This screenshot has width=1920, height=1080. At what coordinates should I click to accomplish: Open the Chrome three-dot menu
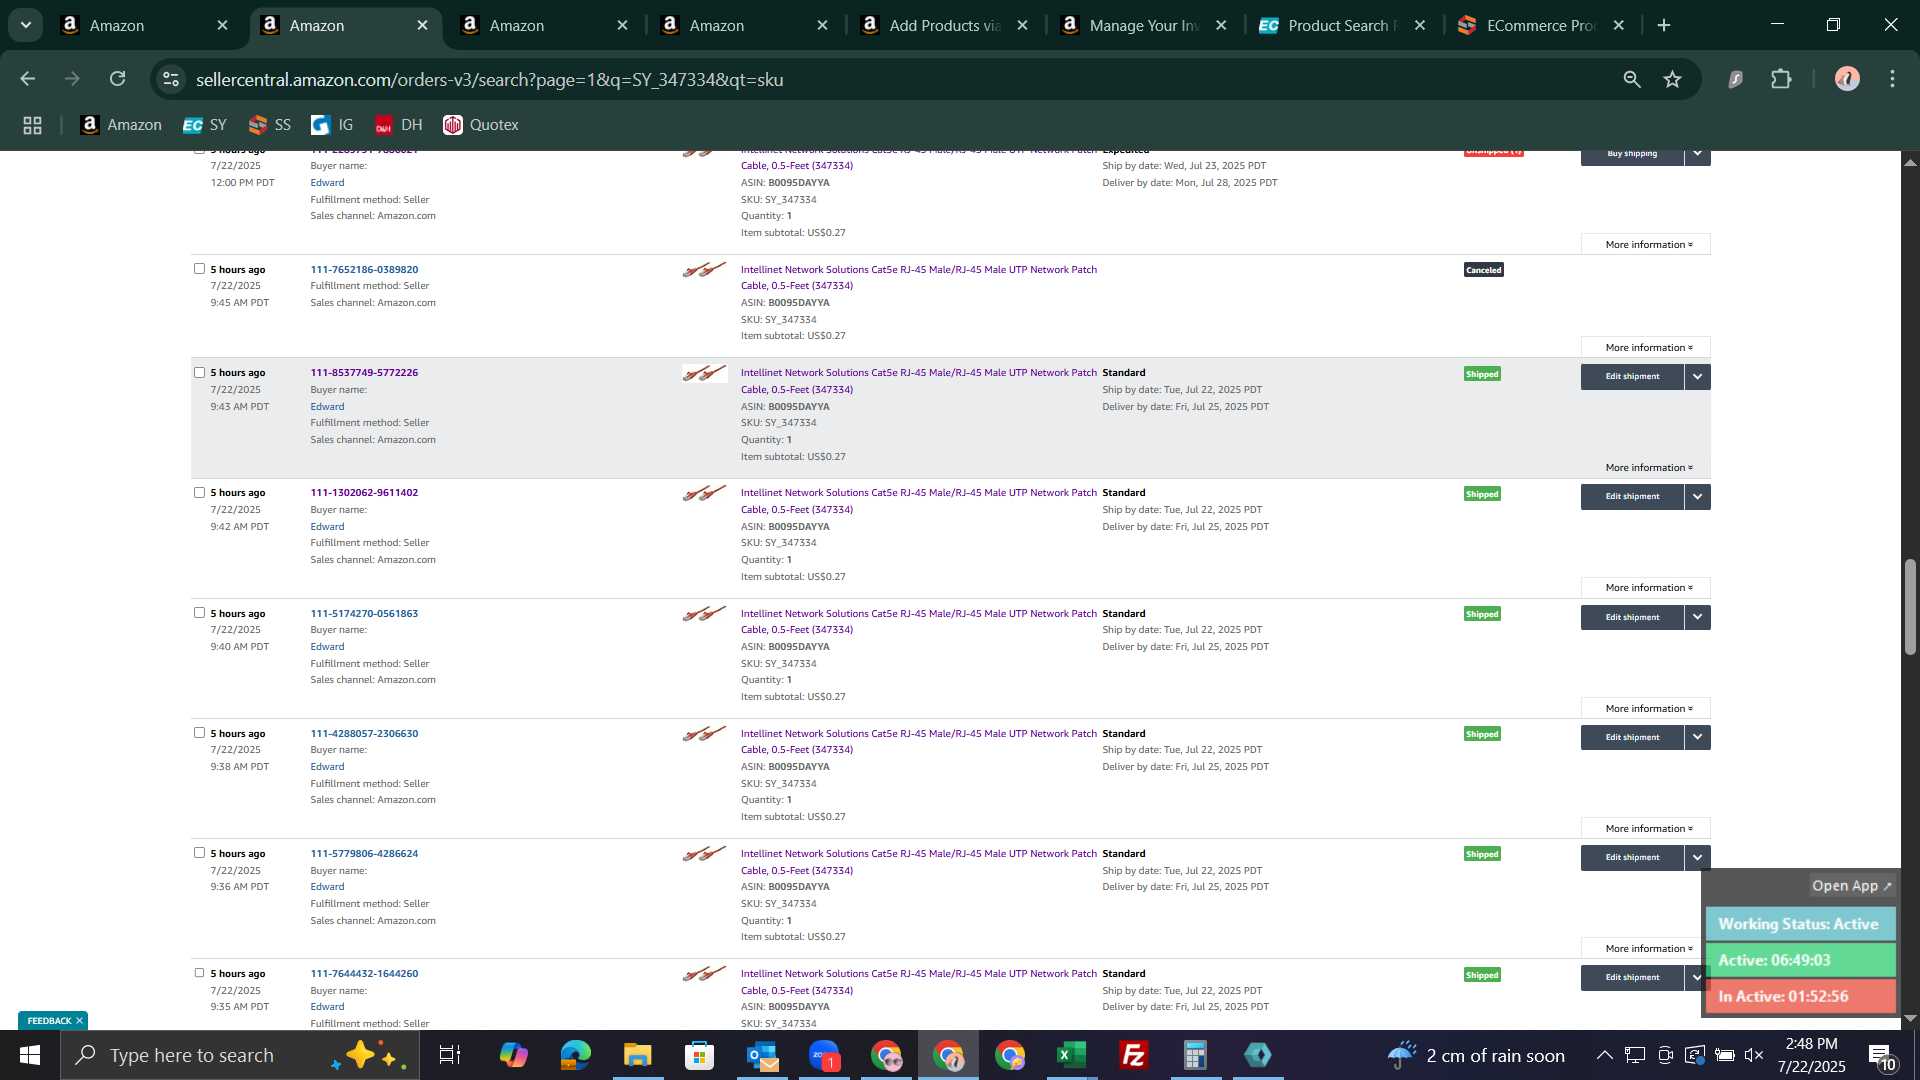pos(1893,79)
